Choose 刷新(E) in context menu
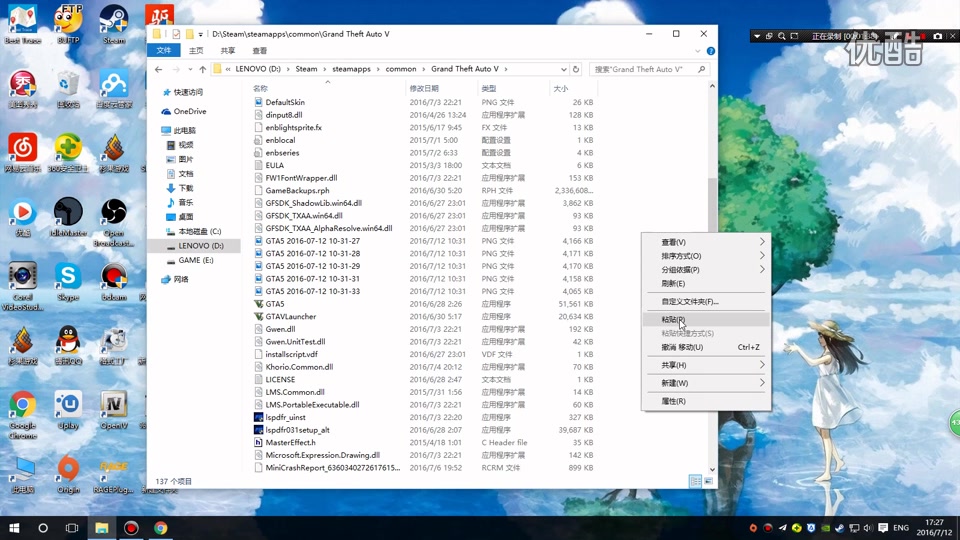The image size is (960, 540). (706, 283)
